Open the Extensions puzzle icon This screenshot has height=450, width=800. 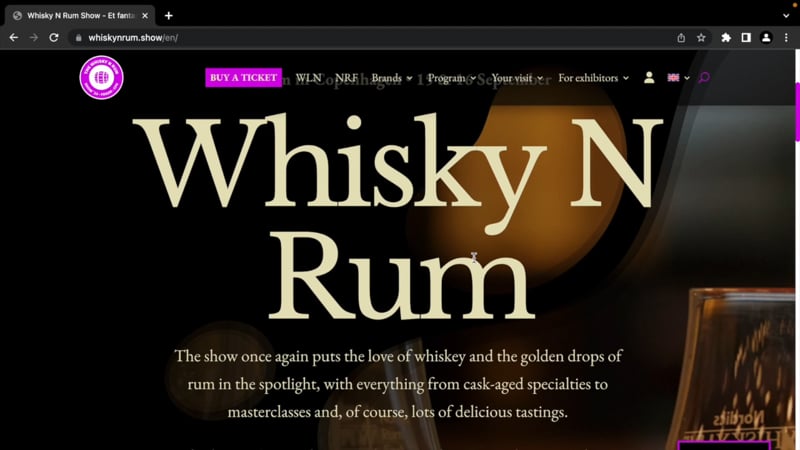726,38
